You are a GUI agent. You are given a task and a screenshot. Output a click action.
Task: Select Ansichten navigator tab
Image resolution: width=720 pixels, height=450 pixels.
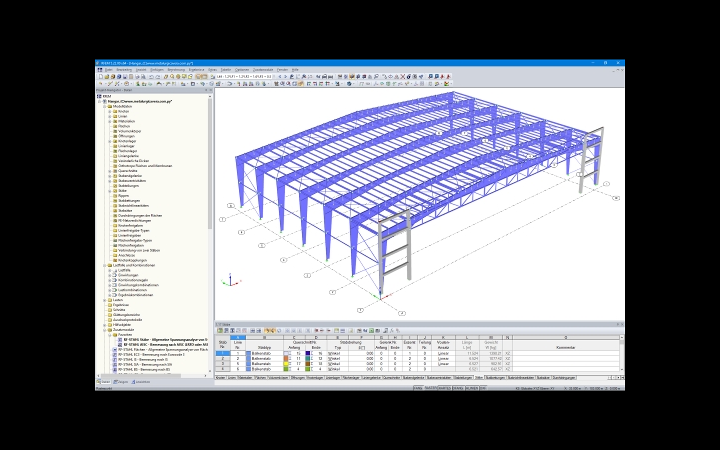click(141, 382)
